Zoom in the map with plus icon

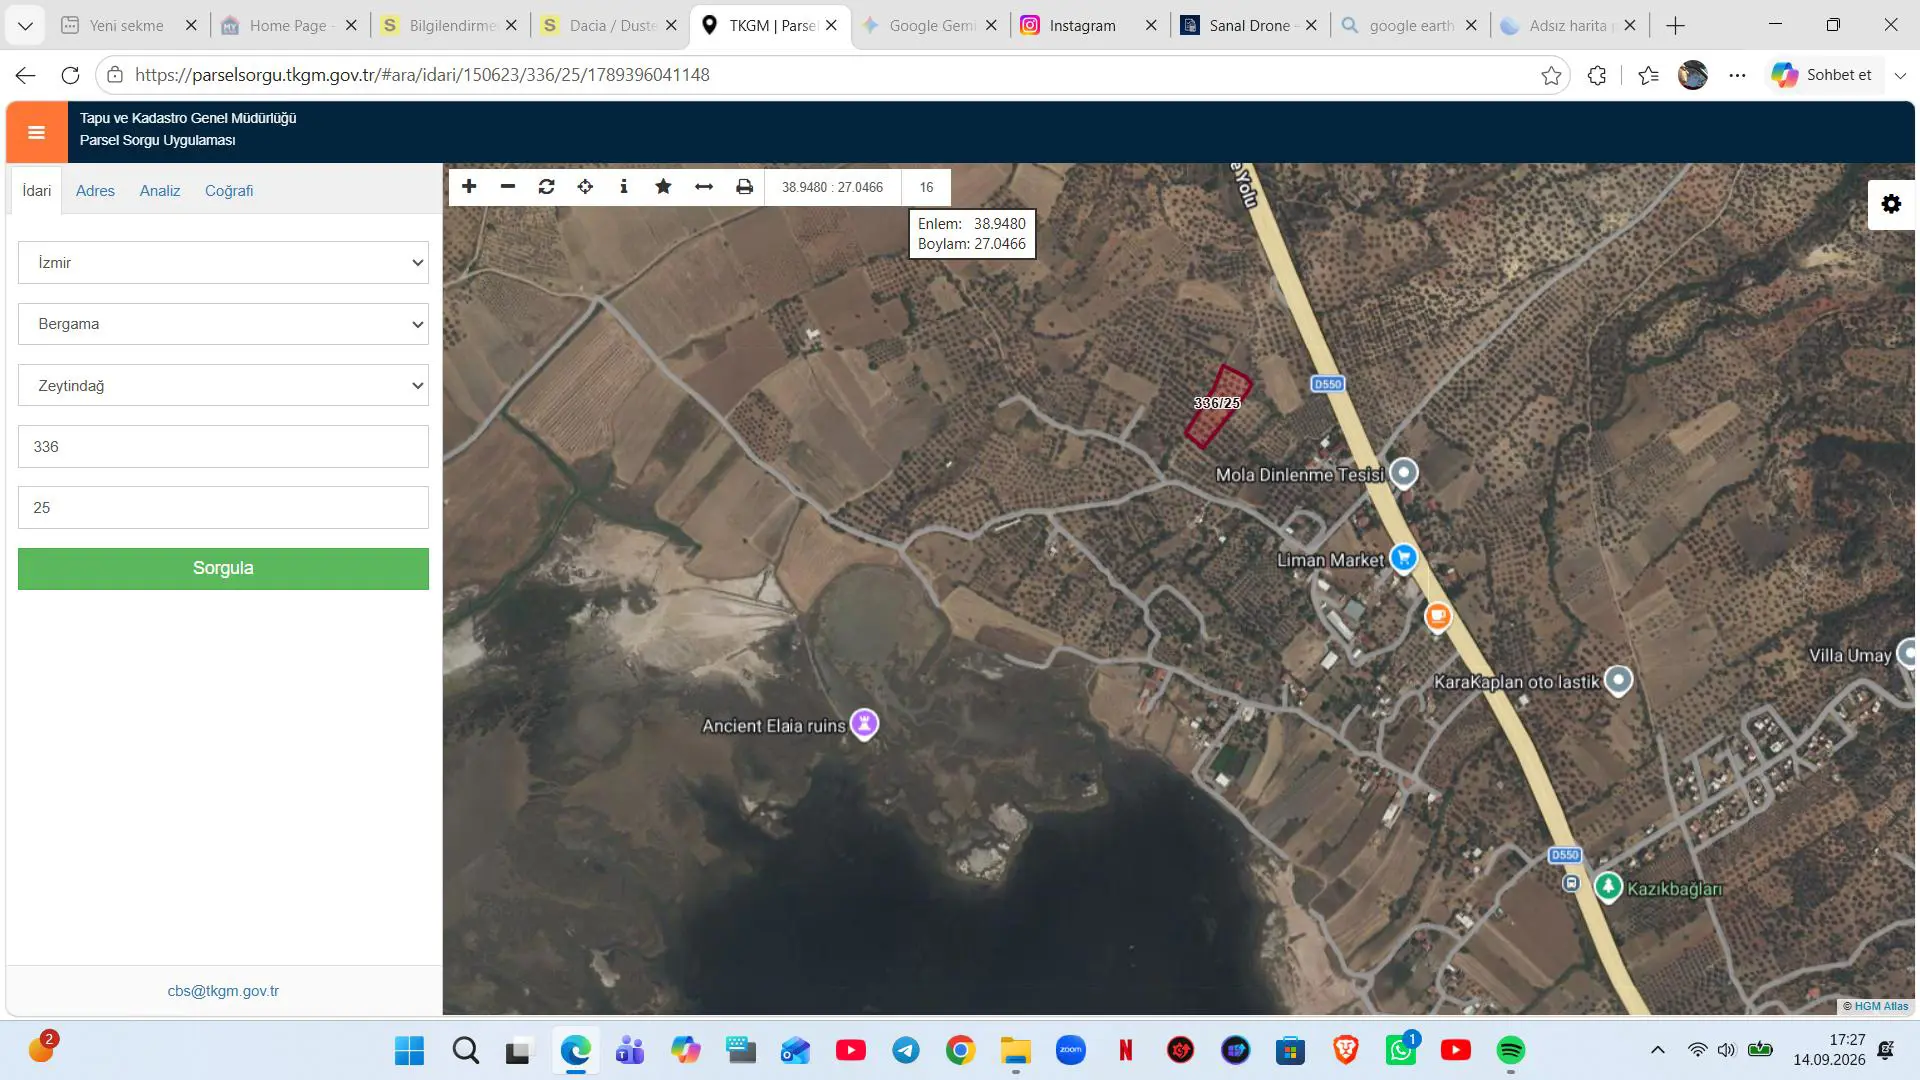469,187
